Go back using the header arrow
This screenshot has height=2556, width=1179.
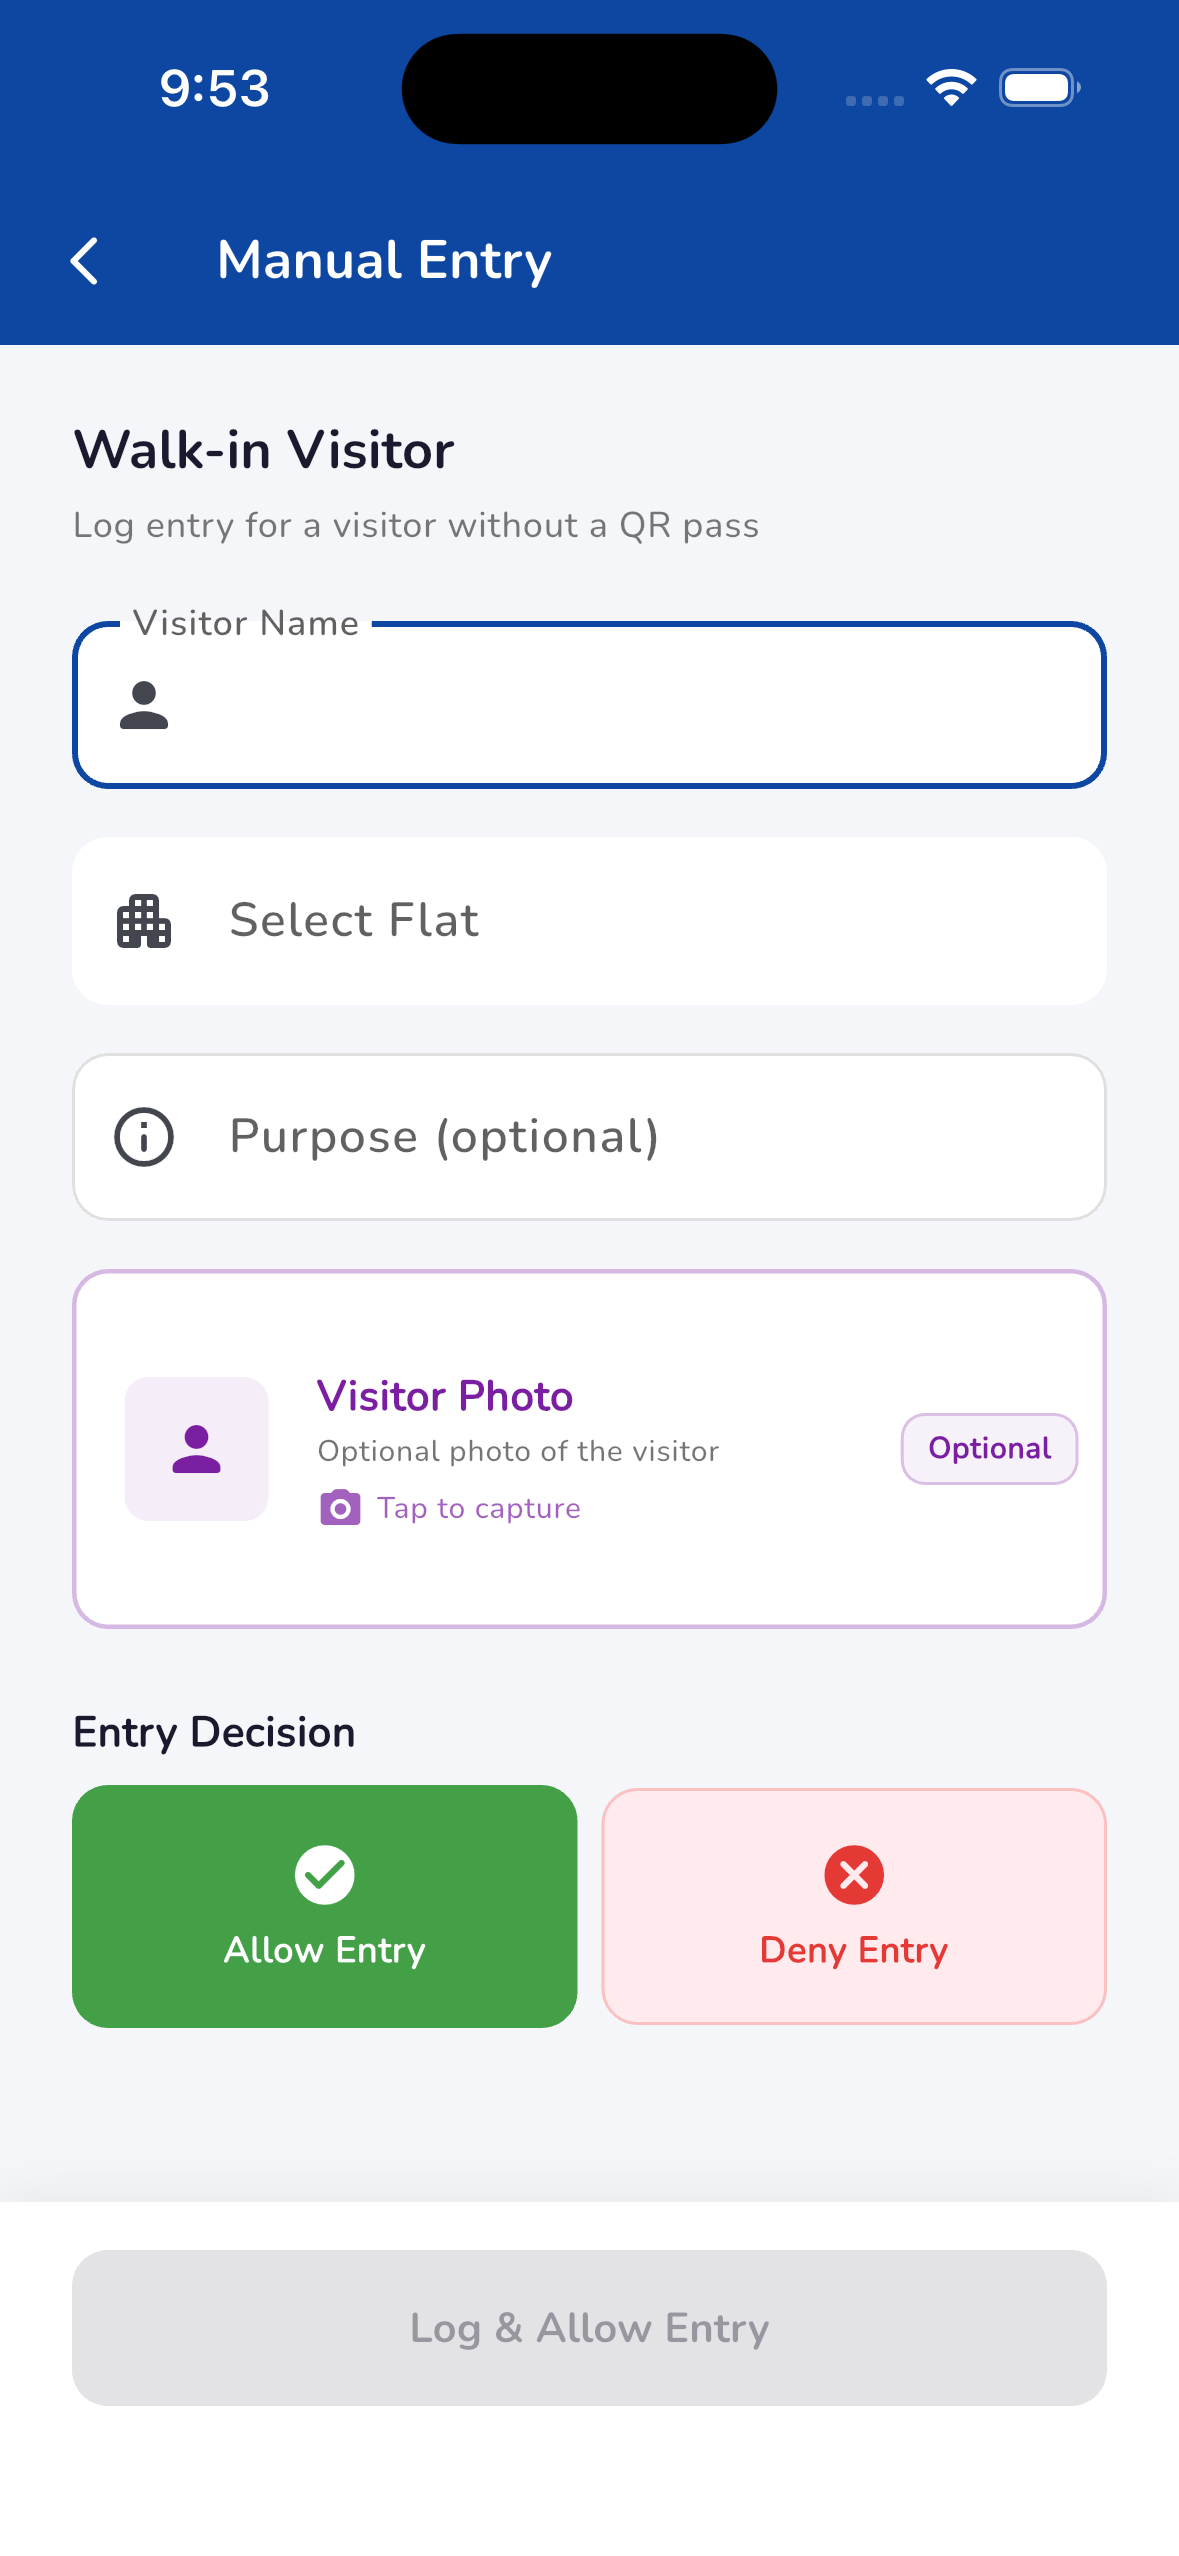pos(85,261)
